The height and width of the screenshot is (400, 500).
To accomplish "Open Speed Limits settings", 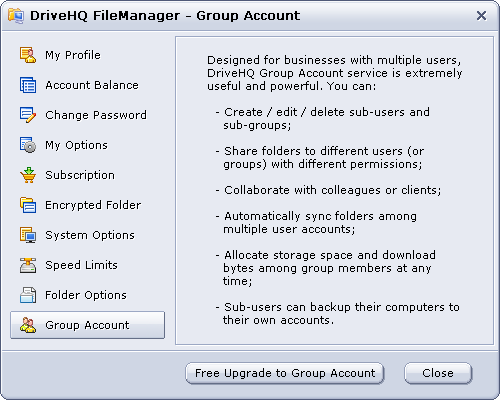I will coord(81,265).
